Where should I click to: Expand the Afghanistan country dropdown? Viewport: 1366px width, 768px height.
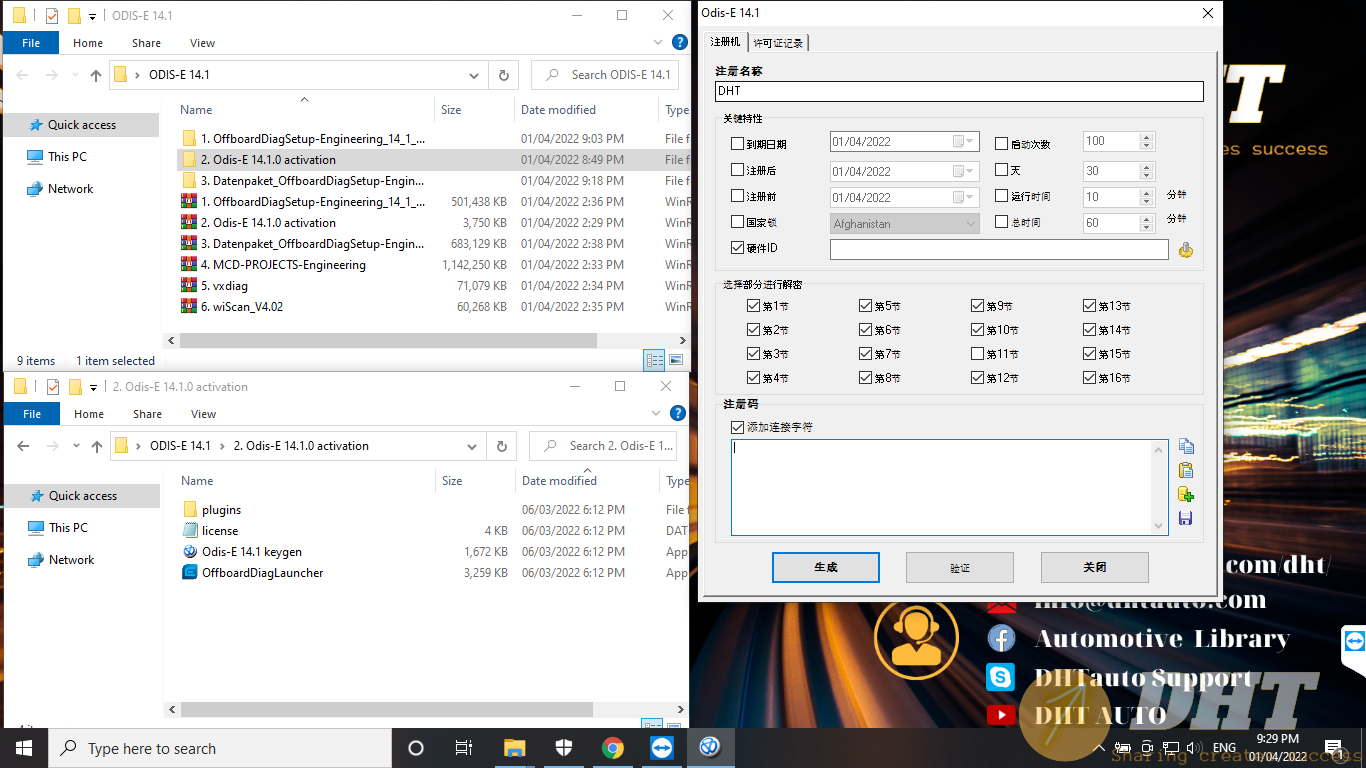970,224
